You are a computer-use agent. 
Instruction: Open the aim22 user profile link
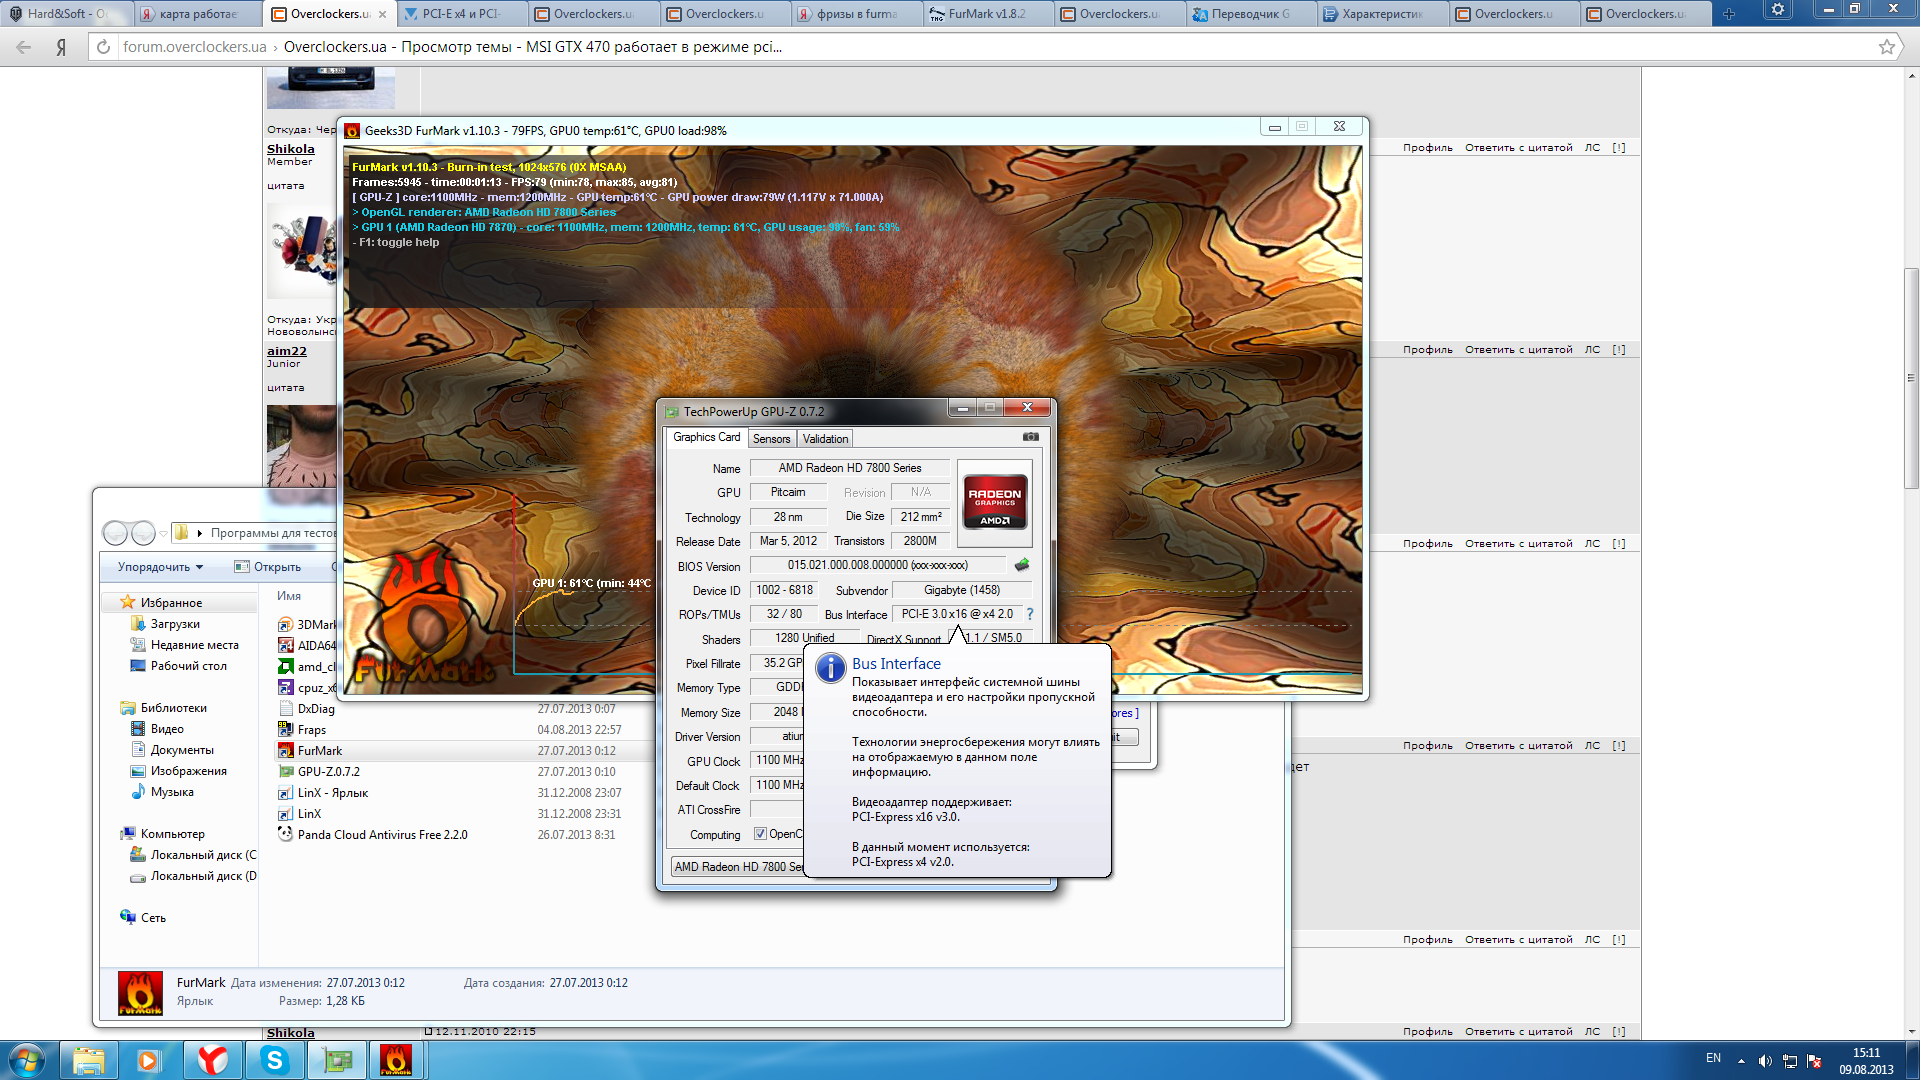[x=287, y=351]
